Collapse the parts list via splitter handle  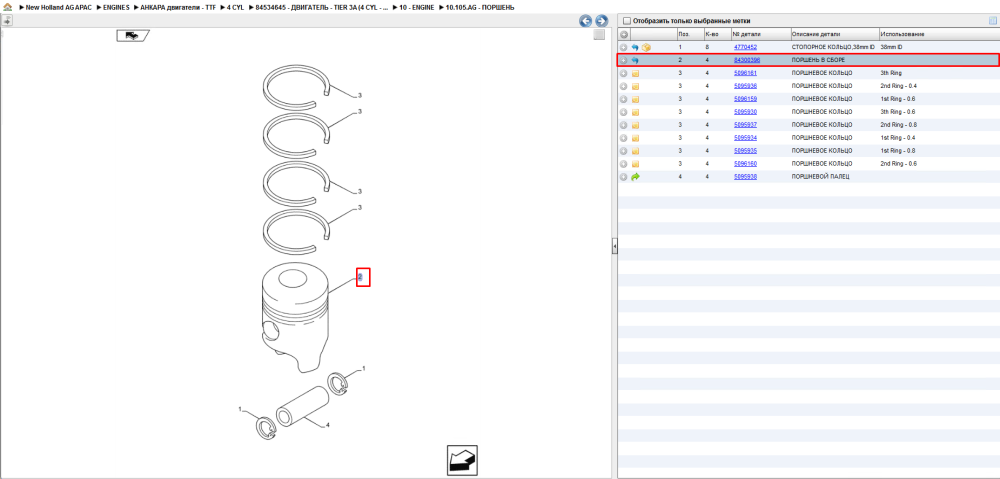[x=615, y=246]
